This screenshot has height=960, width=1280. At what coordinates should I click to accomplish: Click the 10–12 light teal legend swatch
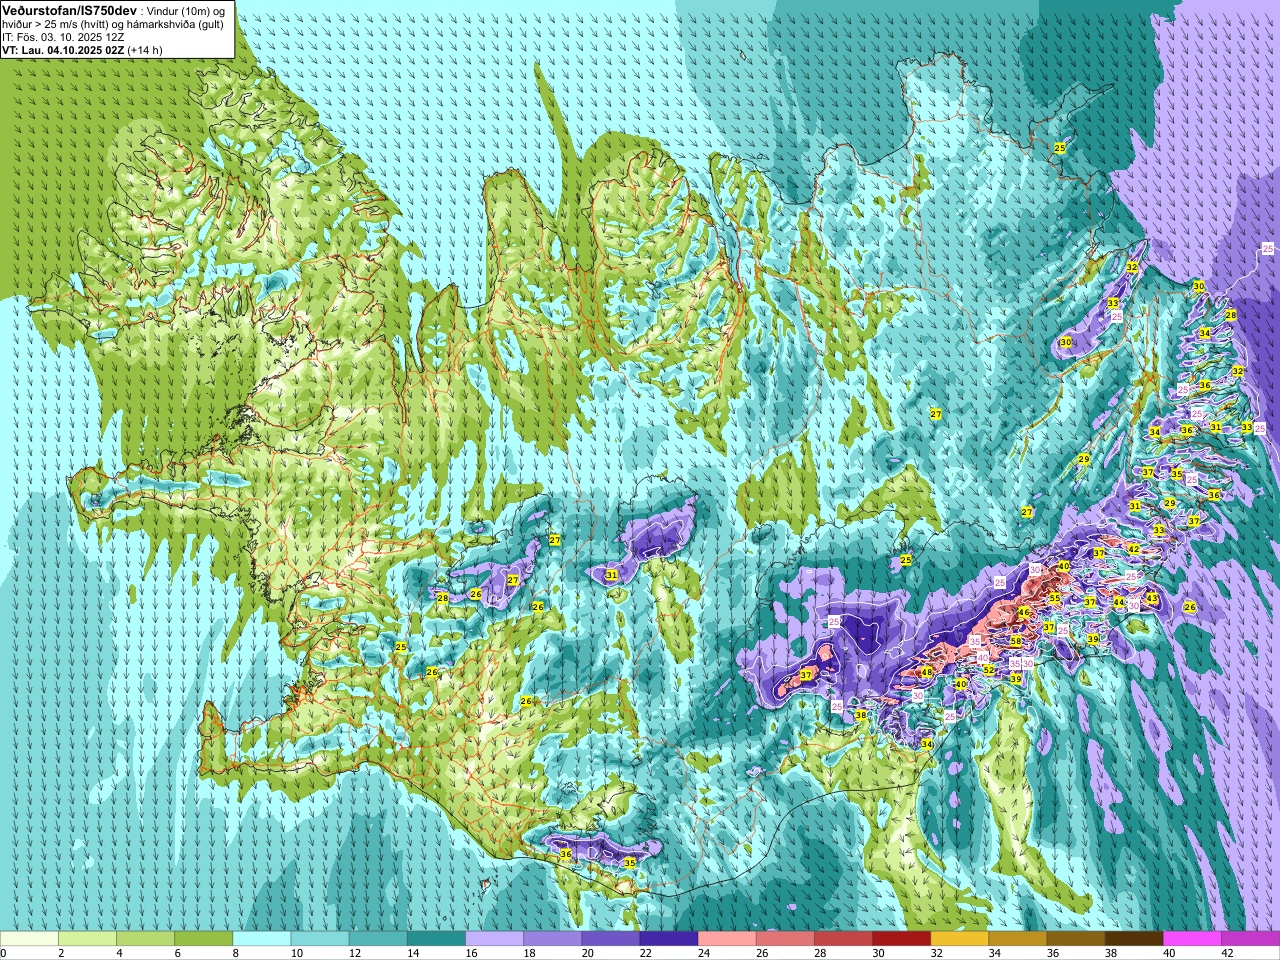[320, 939]
